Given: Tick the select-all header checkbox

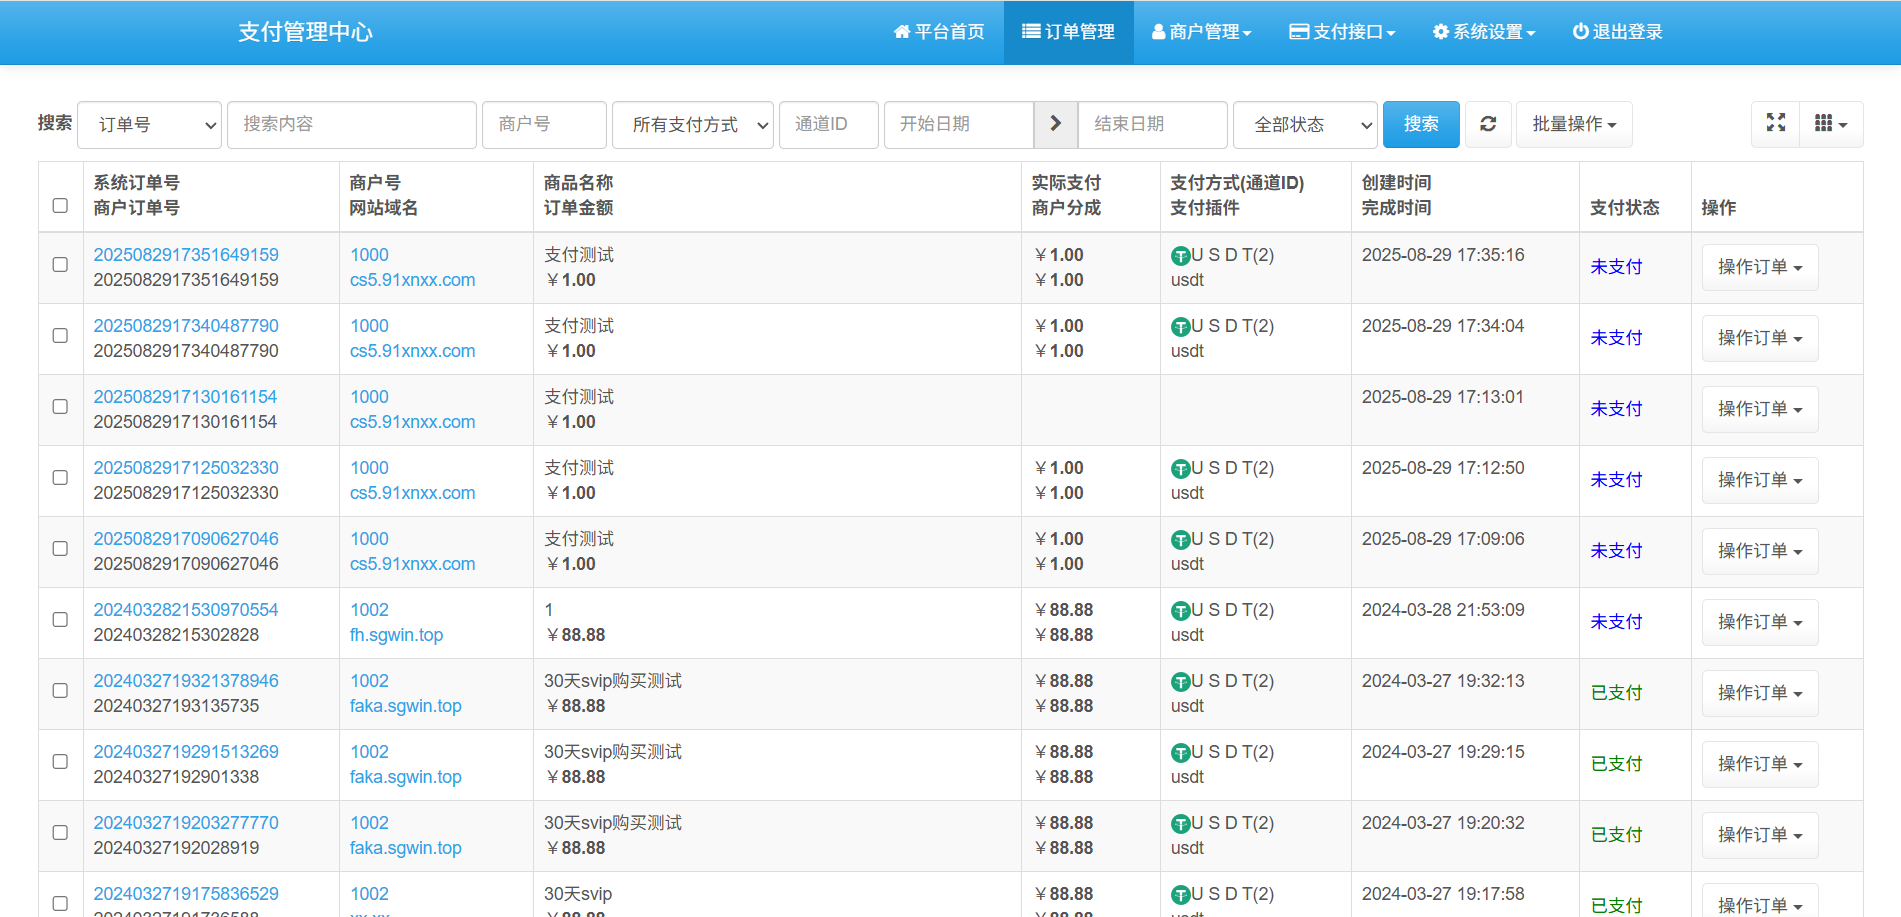Looking at the screenshot, I should click(x=60, y=205).
